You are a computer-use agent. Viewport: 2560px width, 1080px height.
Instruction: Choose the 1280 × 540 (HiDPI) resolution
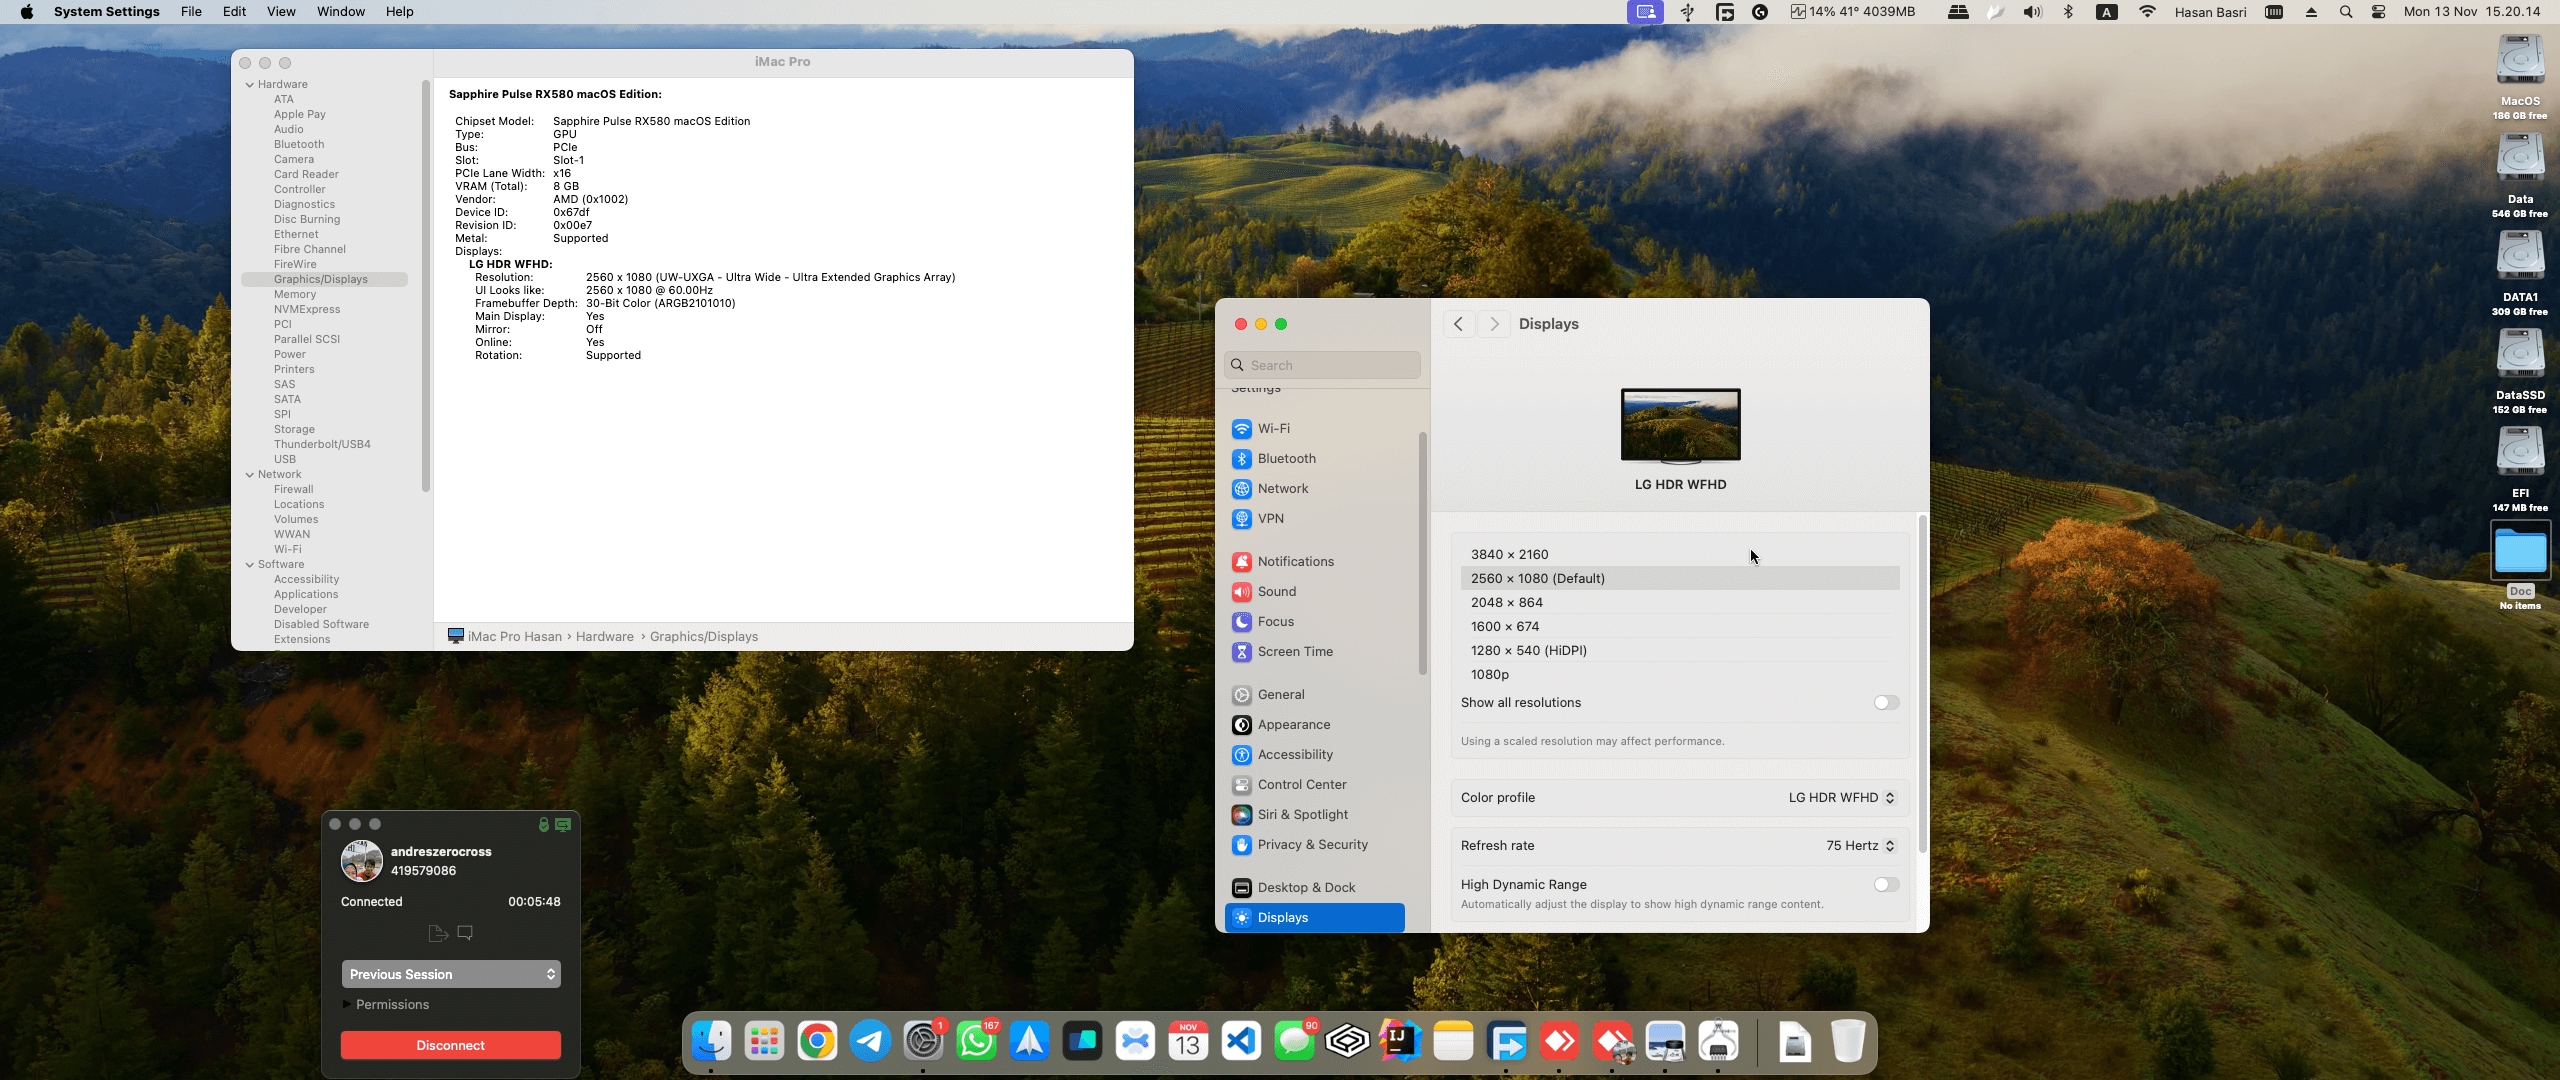tap(1680, 651)
